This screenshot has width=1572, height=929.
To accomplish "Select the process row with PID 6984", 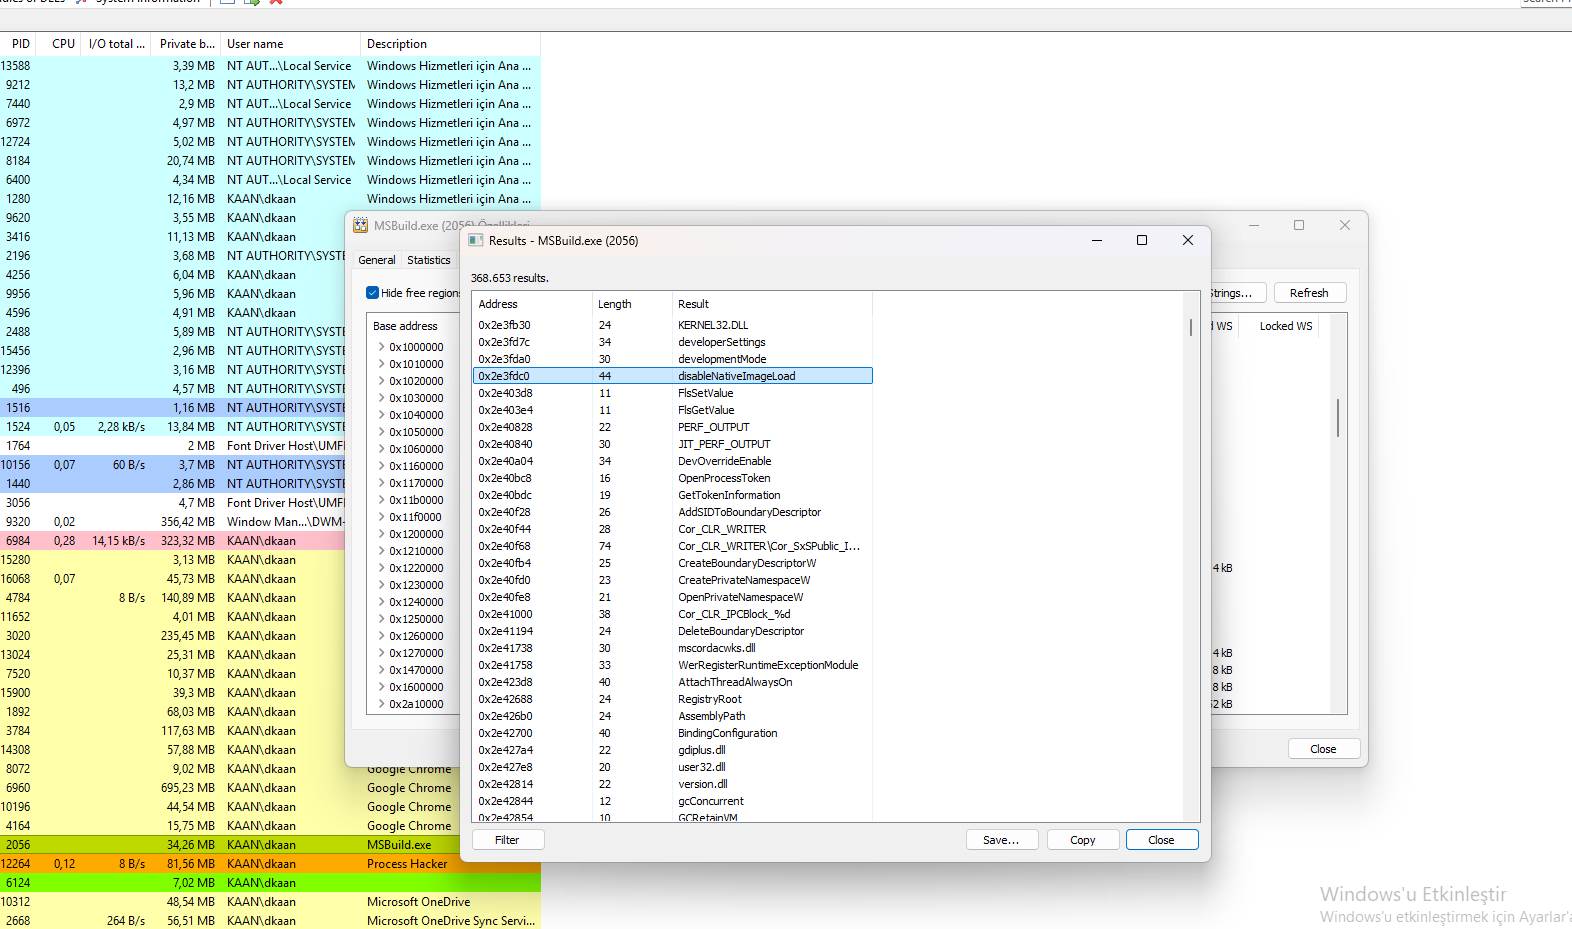I will tap(172, 541).
